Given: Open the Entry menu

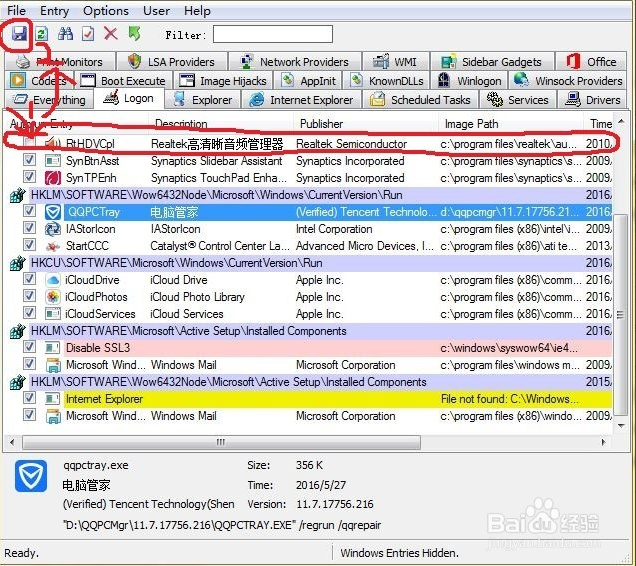Looking at the screenshot, I should 54,11.
